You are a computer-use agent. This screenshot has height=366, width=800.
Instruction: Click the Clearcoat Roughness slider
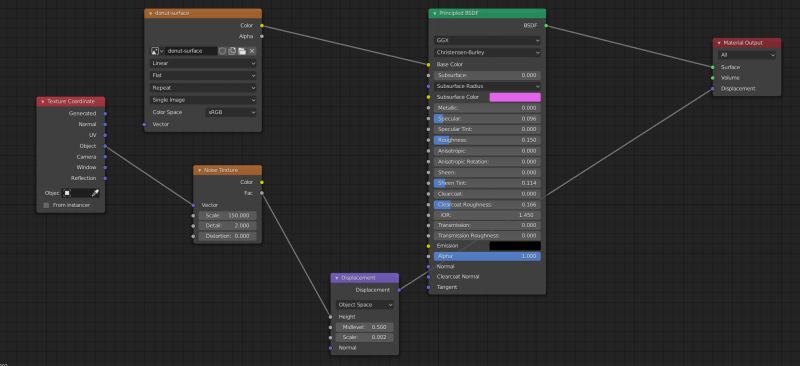[x=487, y=205]
